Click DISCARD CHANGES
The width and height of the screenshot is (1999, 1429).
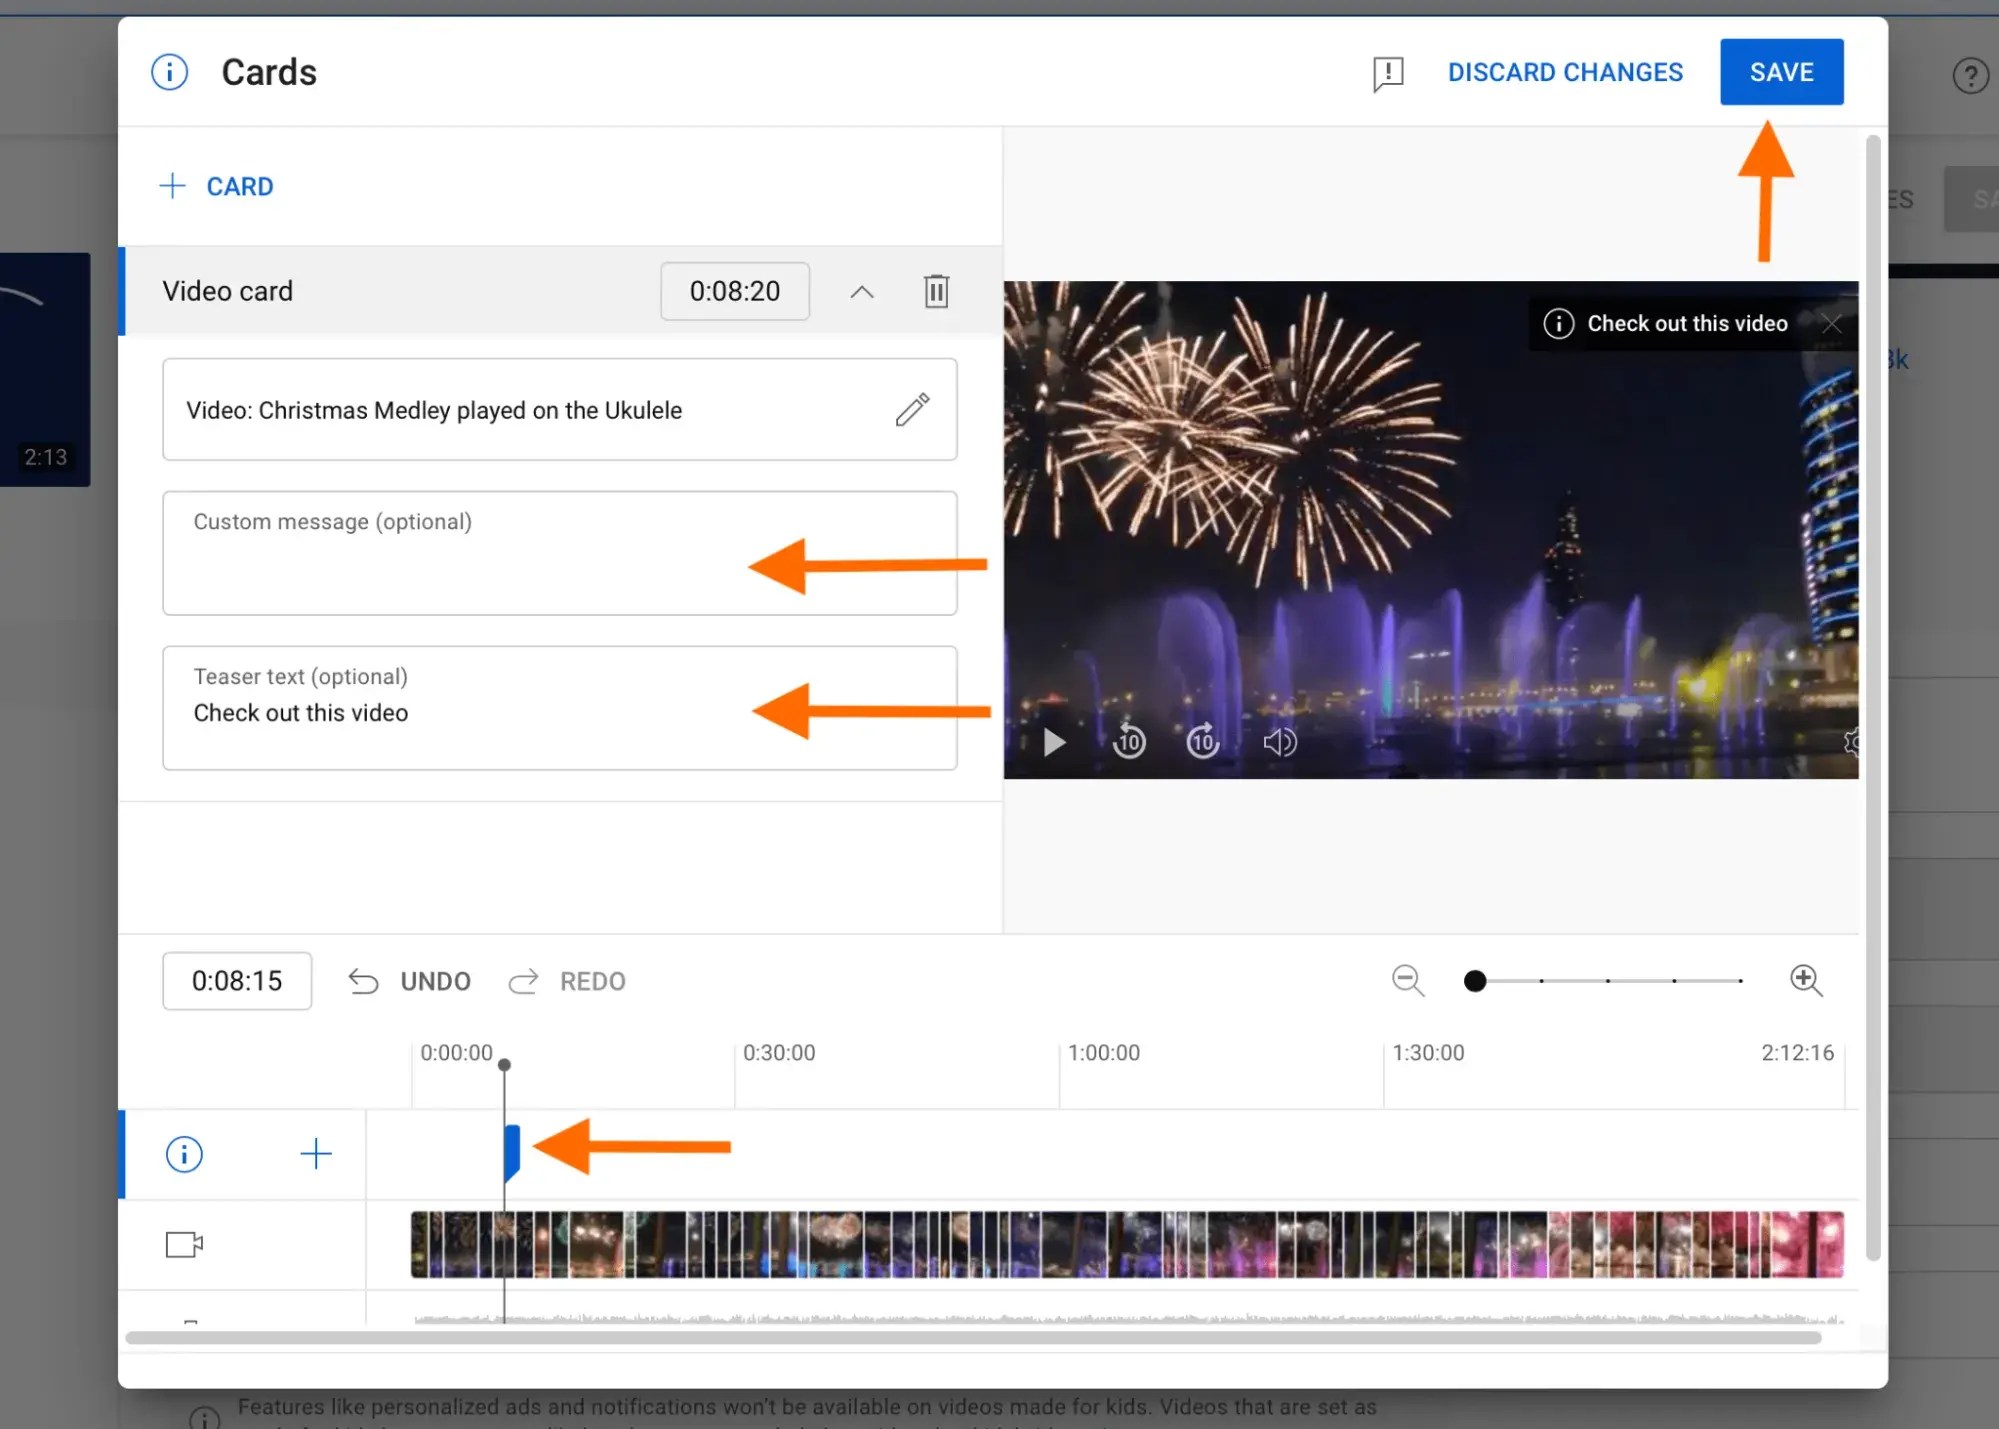point(1565,71)
